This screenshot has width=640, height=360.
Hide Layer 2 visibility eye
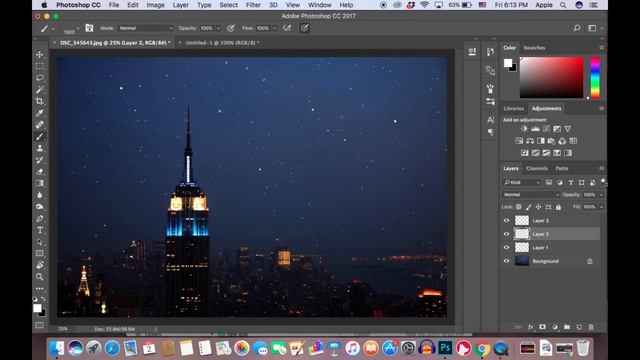pos(507,234)
